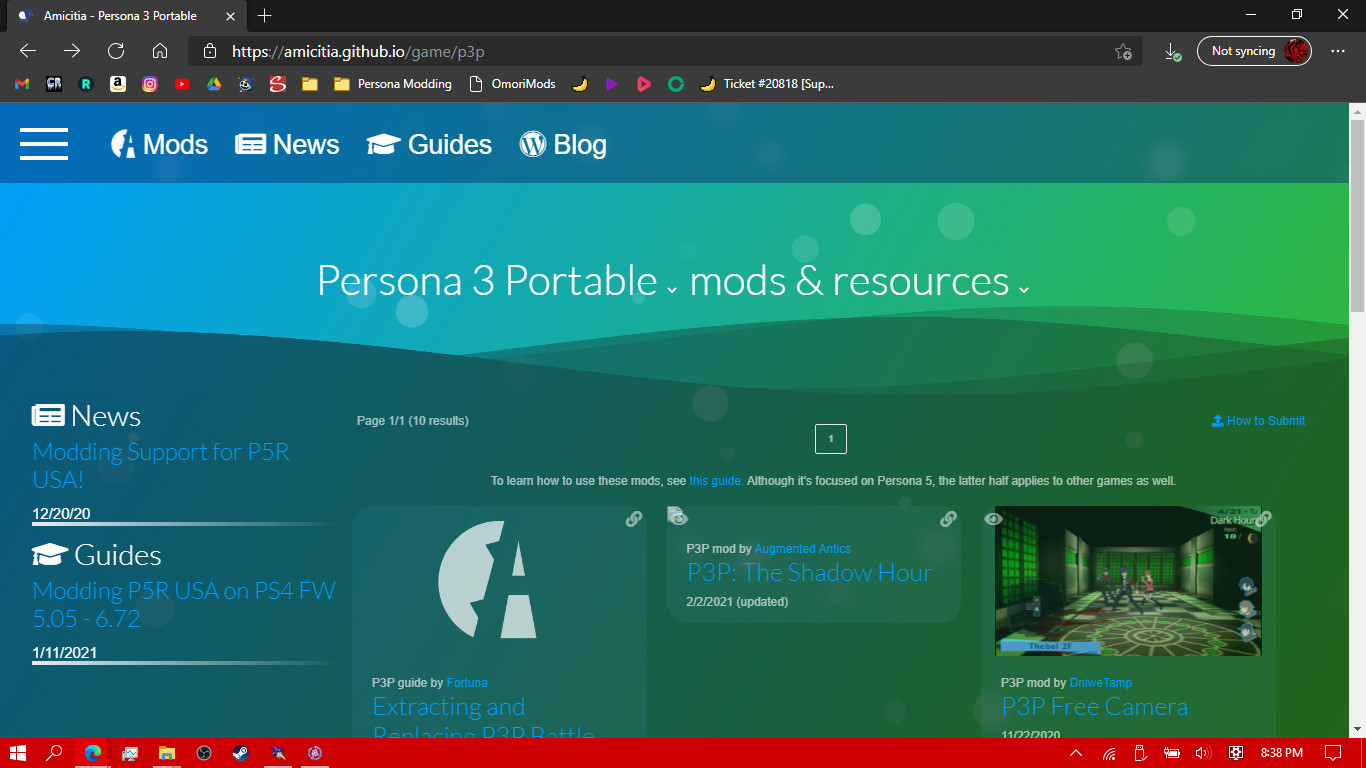1366x768 pixels.
Task: Open the 'this guide' link
Action: pyautogui.click(x=715, y=481)
